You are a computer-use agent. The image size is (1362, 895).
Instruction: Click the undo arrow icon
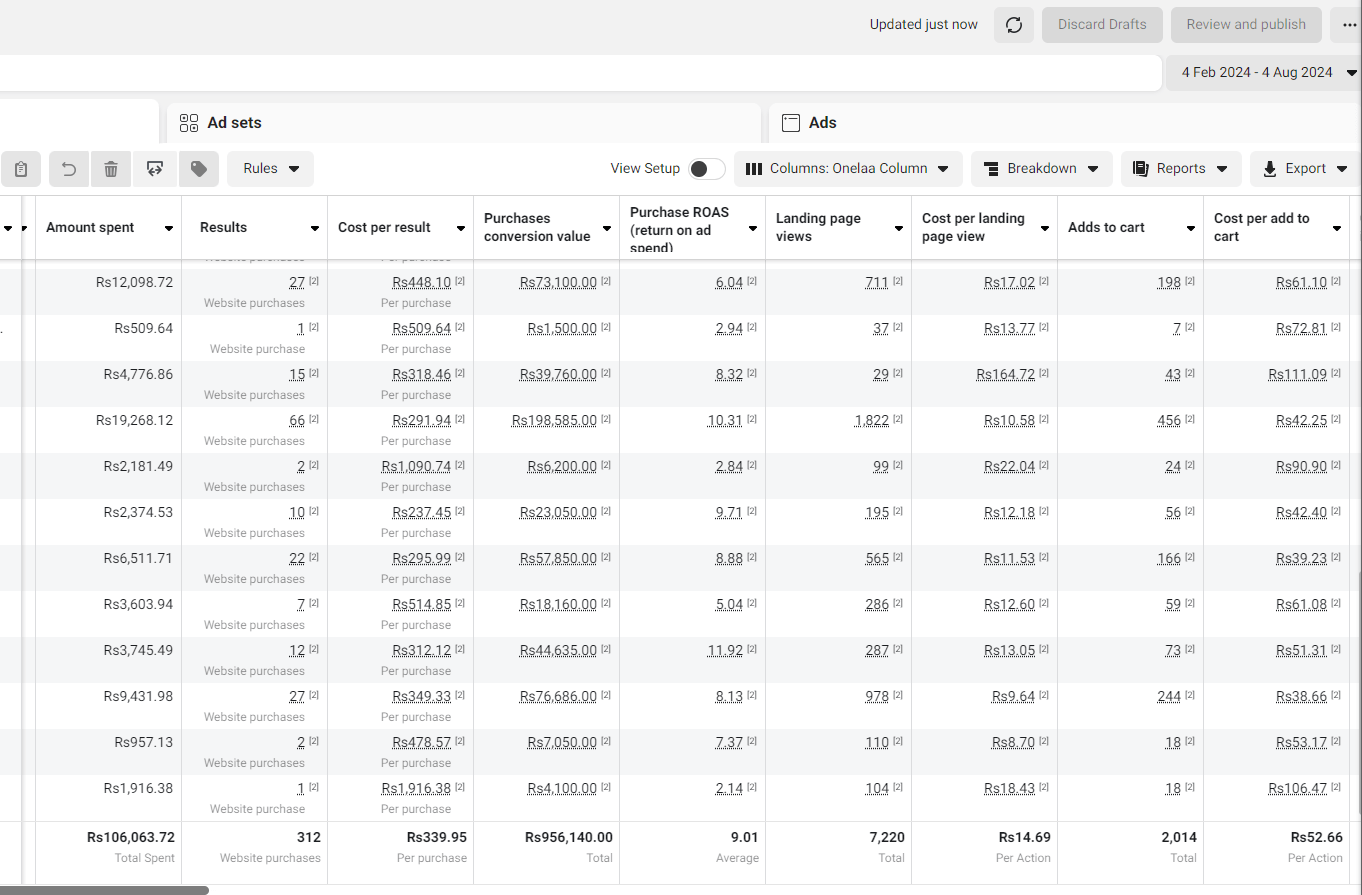coord(69,169)
